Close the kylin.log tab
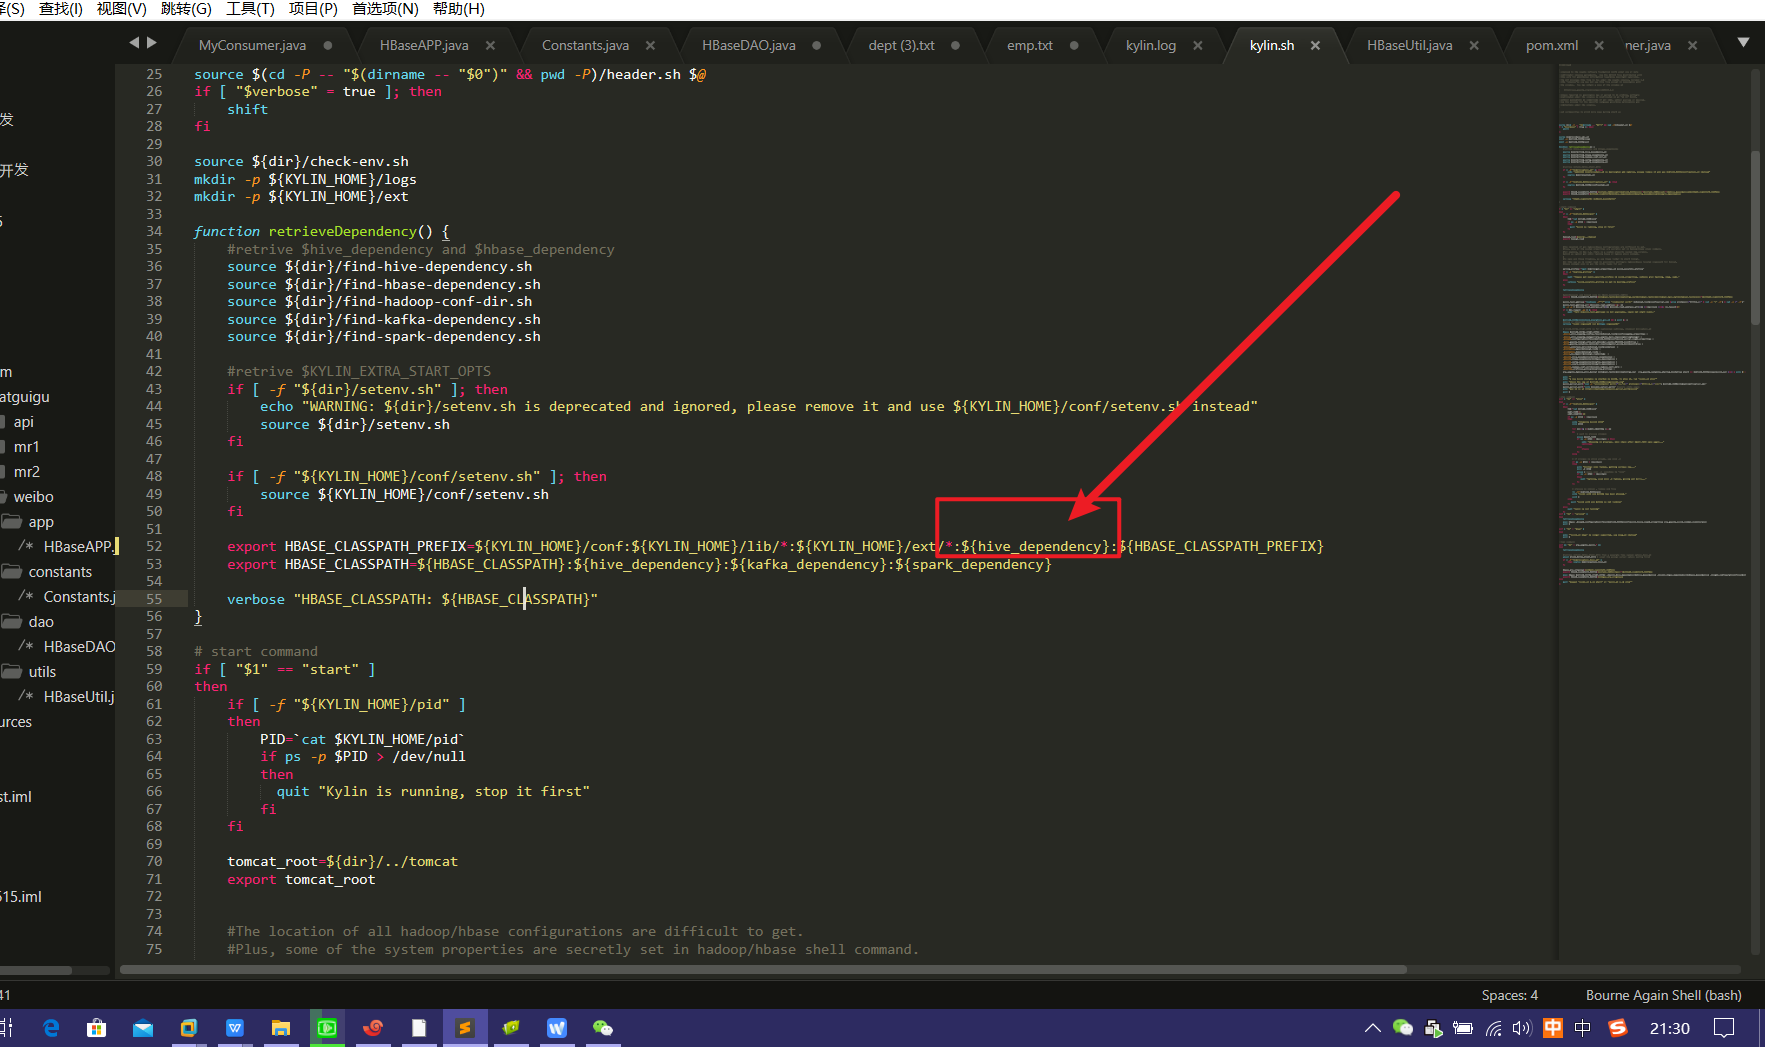The image size is (1765, 1047). 1197,45
